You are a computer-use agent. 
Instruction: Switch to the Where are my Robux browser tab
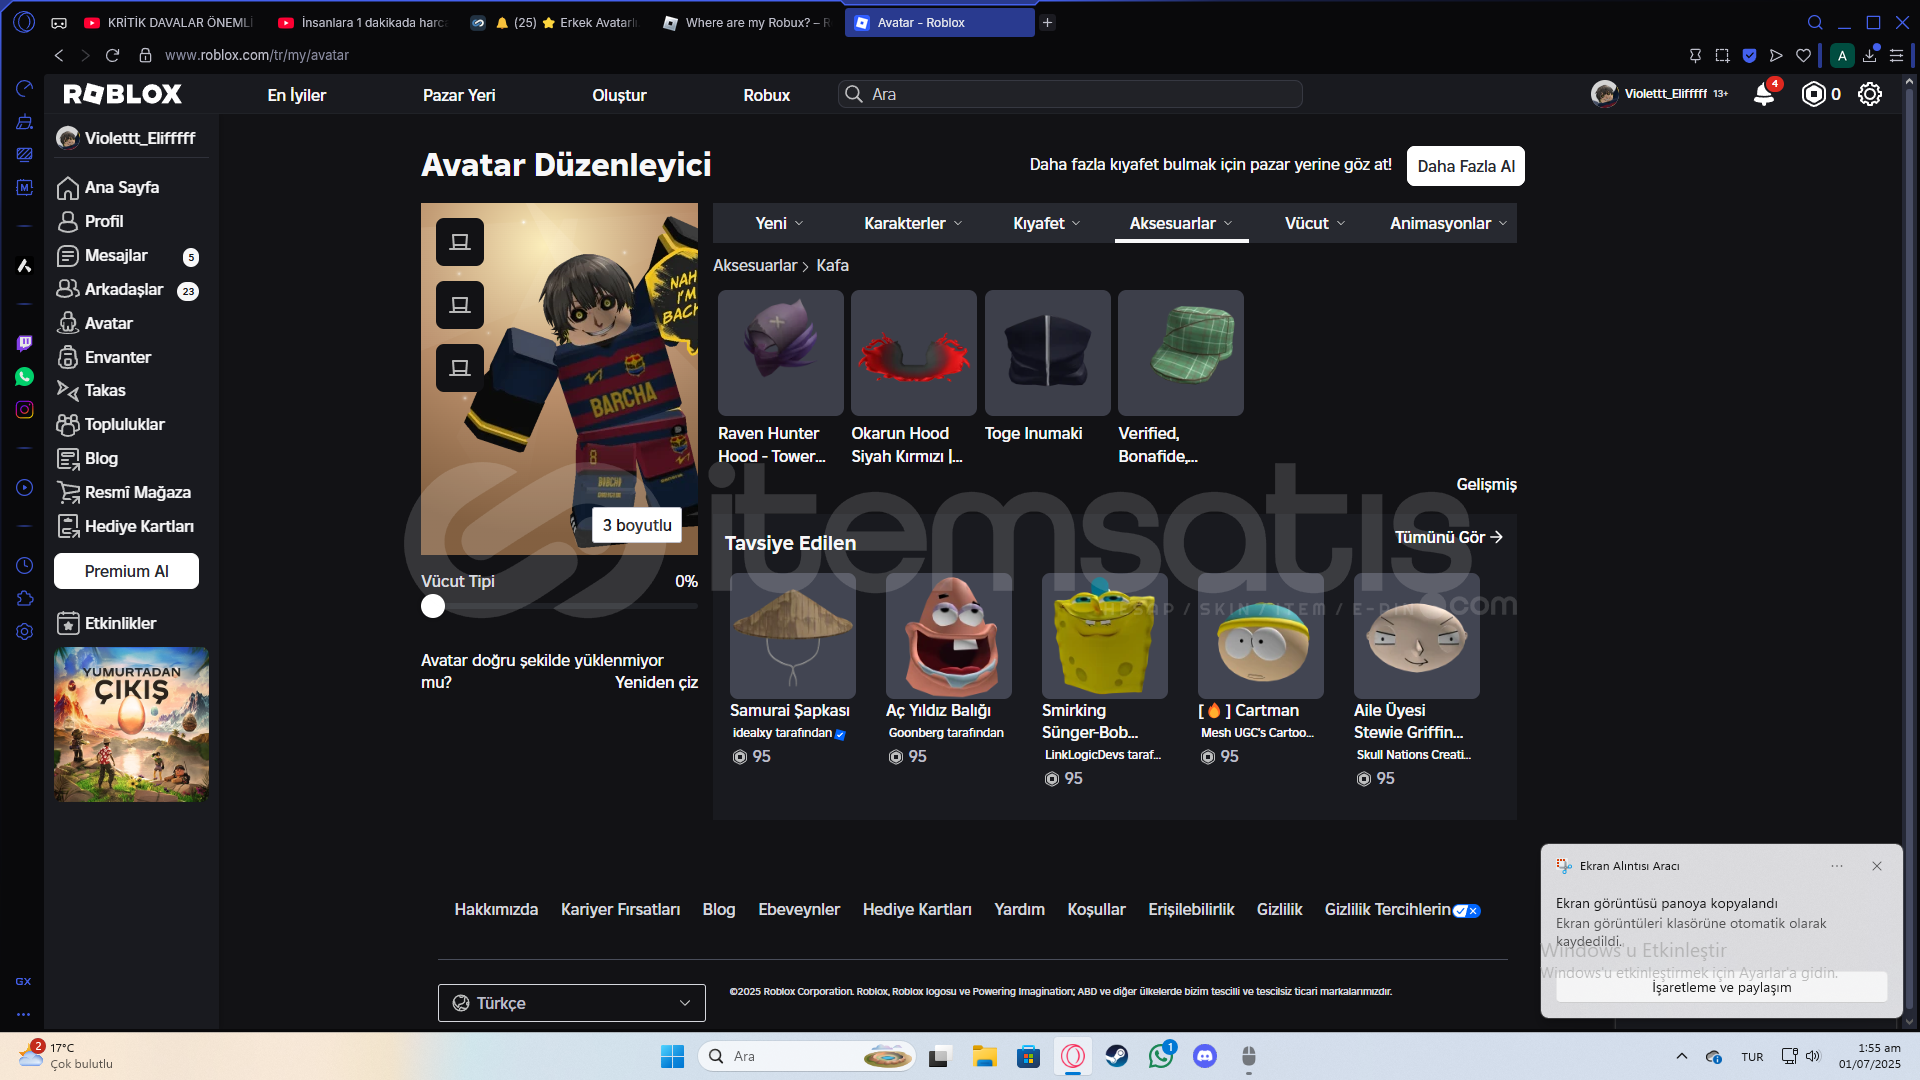coord(747,22)
